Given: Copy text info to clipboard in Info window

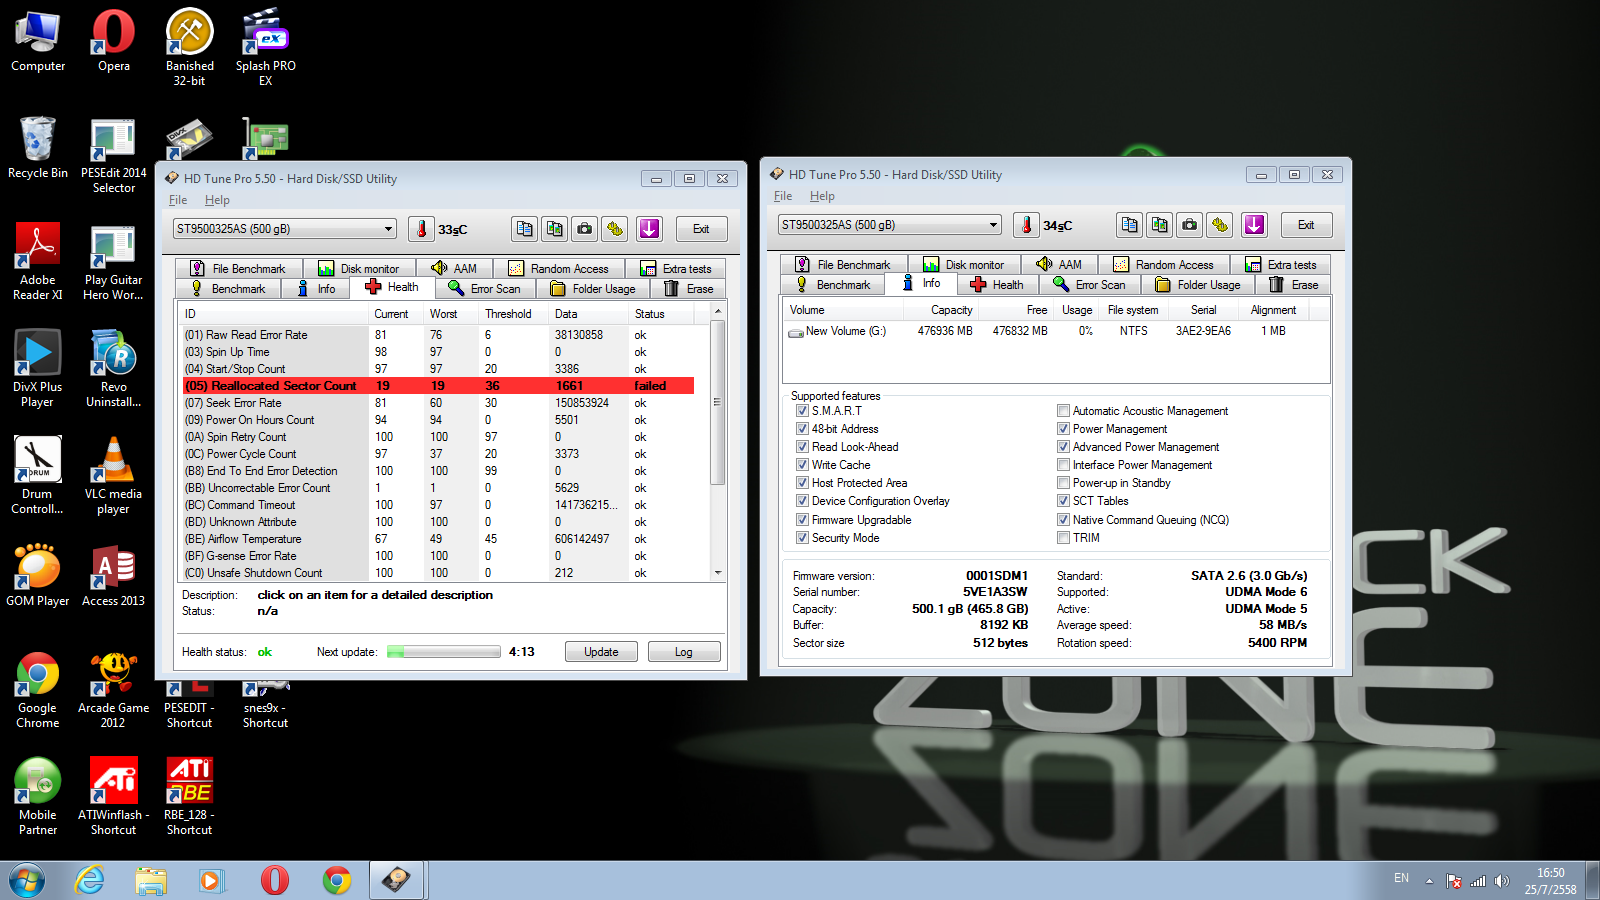Looking at the screenshot, I should [x=1130, y=225].
